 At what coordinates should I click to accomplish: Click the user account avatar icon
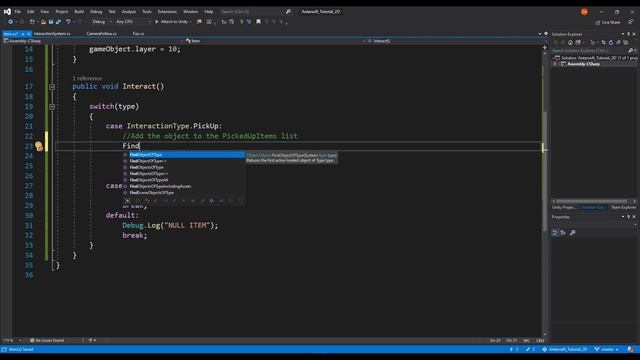[584, 12]
